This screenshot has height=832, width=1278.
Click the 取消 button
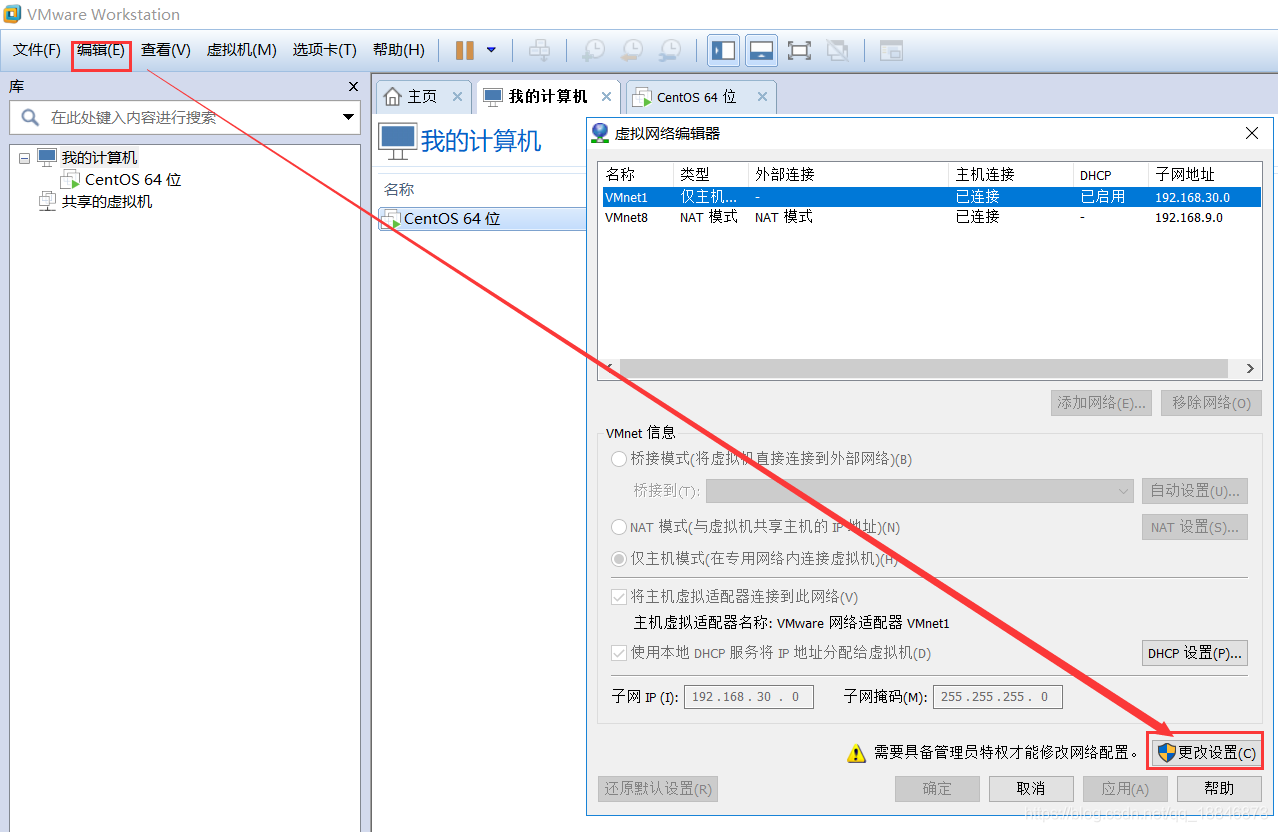pos(1031,789)
